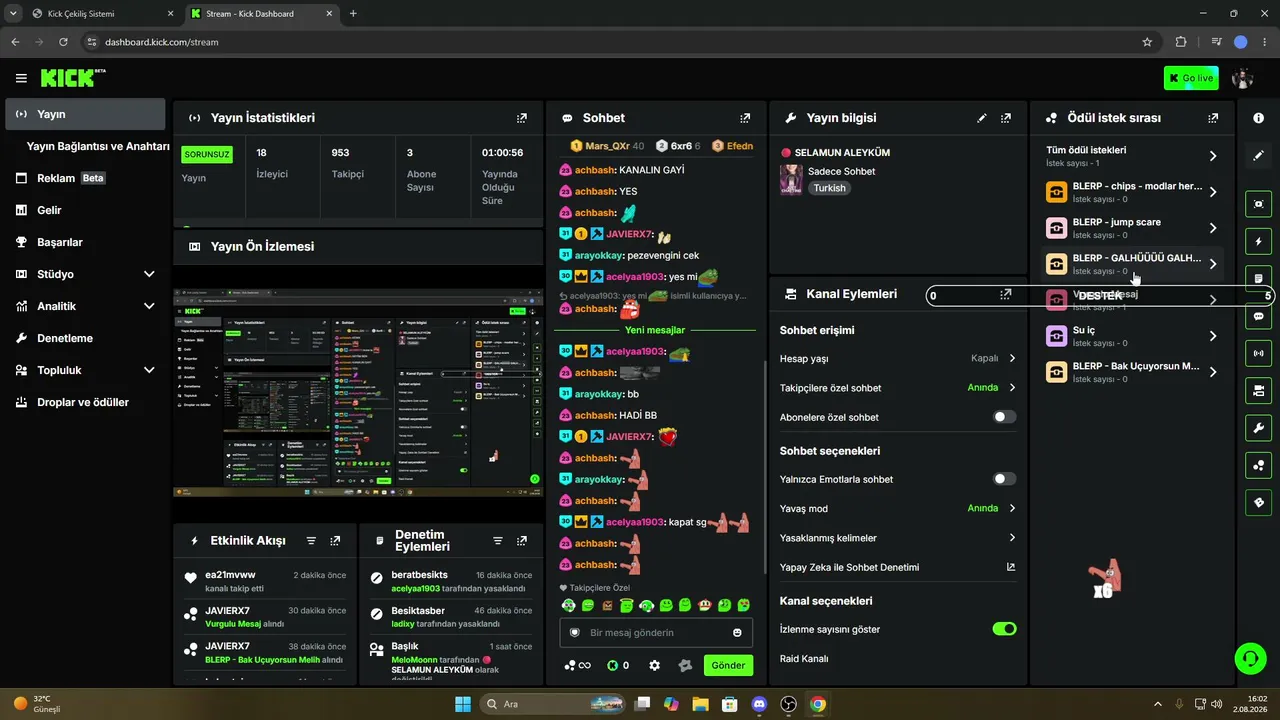Open the green support headset button
This screenshot has height=720, width=1280.
[x=1250, y=658]
